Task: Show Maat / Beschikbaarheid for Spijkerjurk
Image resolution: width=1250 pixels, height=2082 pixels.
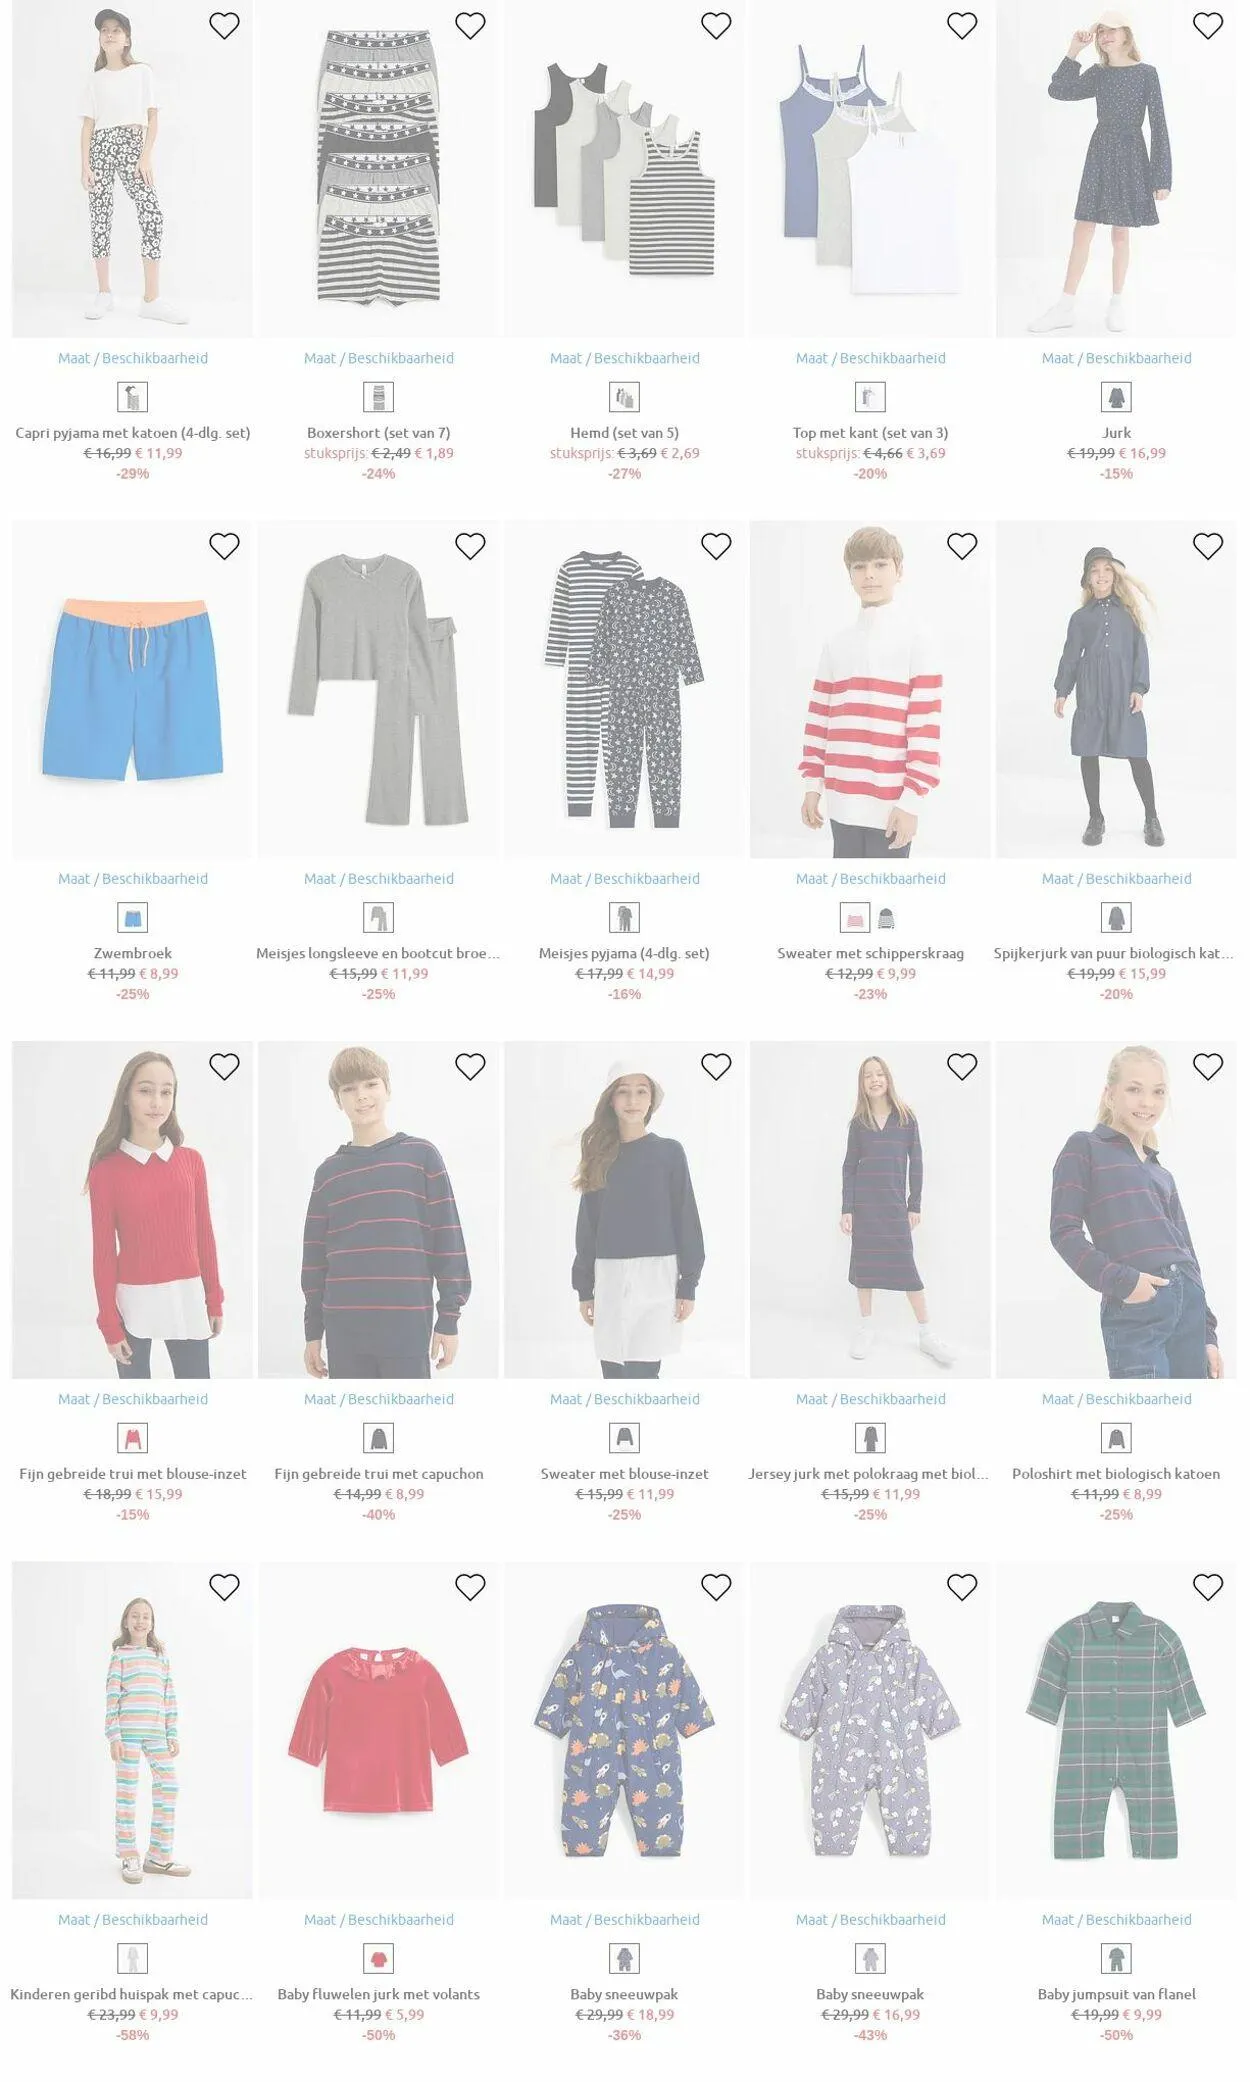Action: click(x=1117, y=878)
